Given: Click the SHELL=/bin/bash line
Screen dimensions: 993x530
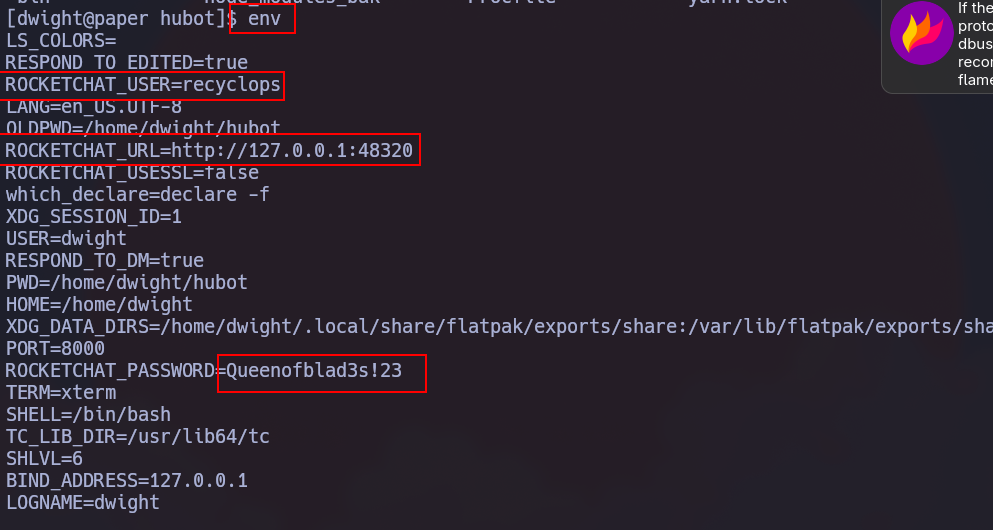Looking at the screenshot, I should click(x=88, y=414).
